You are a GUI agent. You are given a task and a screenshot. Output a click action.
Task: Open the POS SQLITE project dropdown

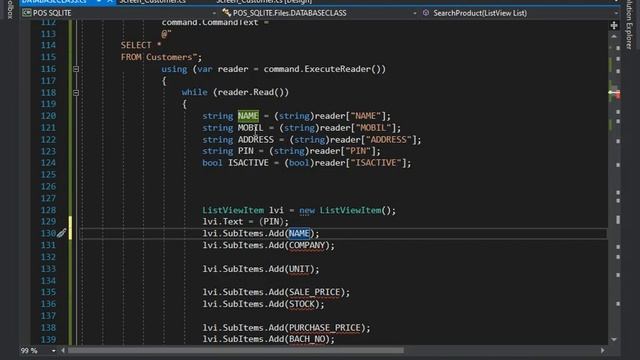coord(120,13)
